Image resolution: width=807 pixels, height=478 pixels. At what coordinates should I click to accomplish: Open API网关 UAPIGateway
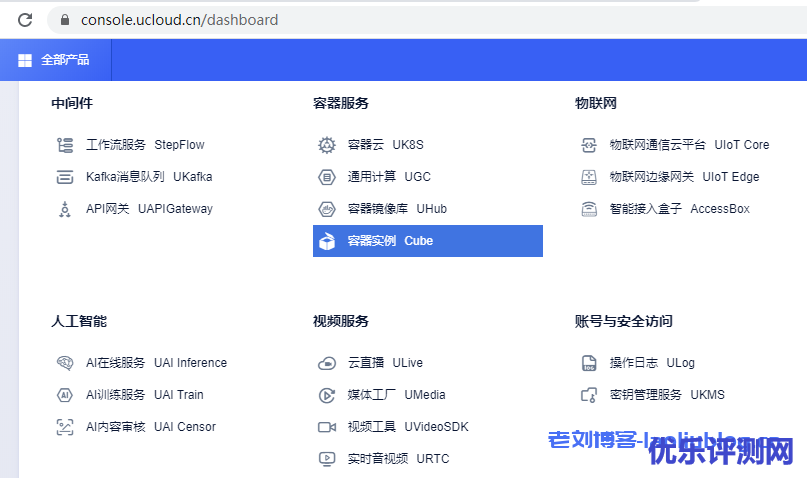coord(149,209)
